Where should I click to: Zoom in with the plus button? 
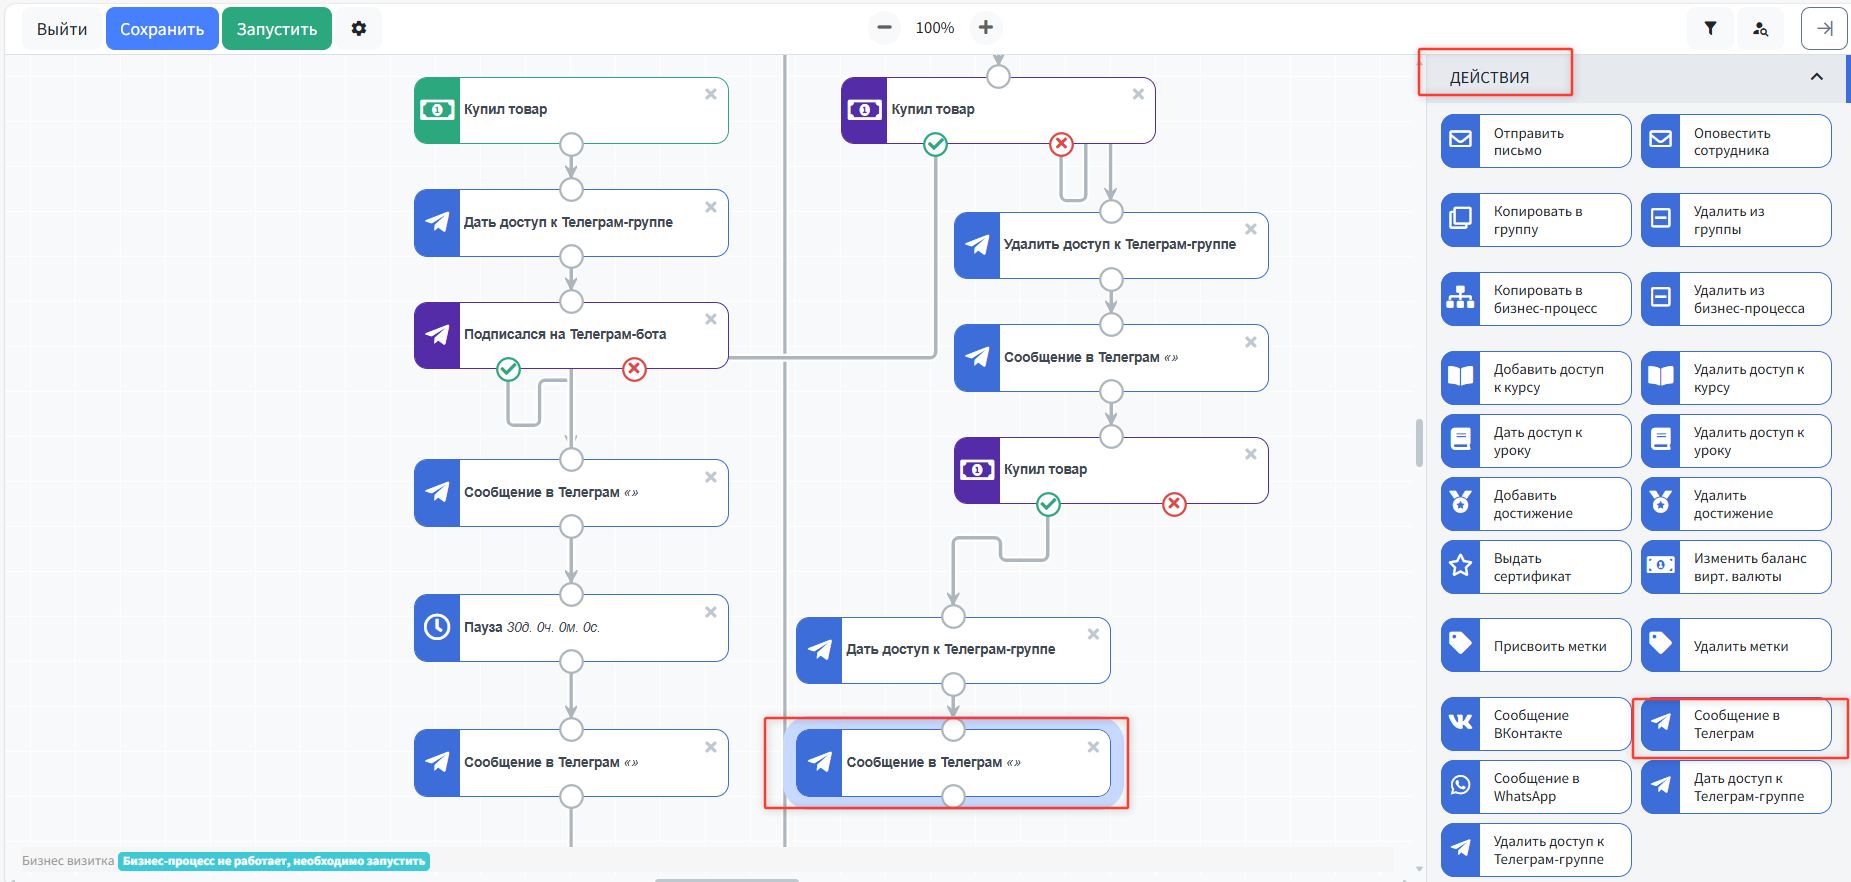pos(986,28)
